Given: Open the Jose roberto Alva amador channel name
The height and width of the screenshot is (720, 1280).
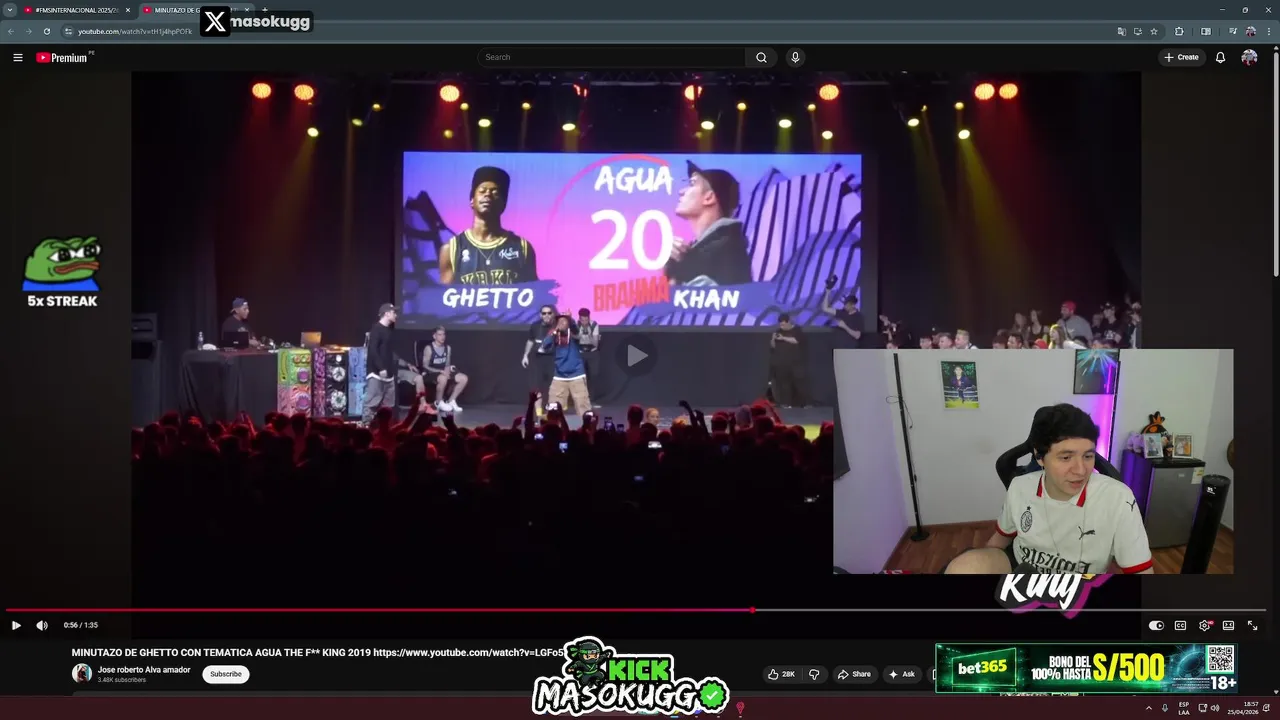Looking at the screenshot, I should pos(144,670).
